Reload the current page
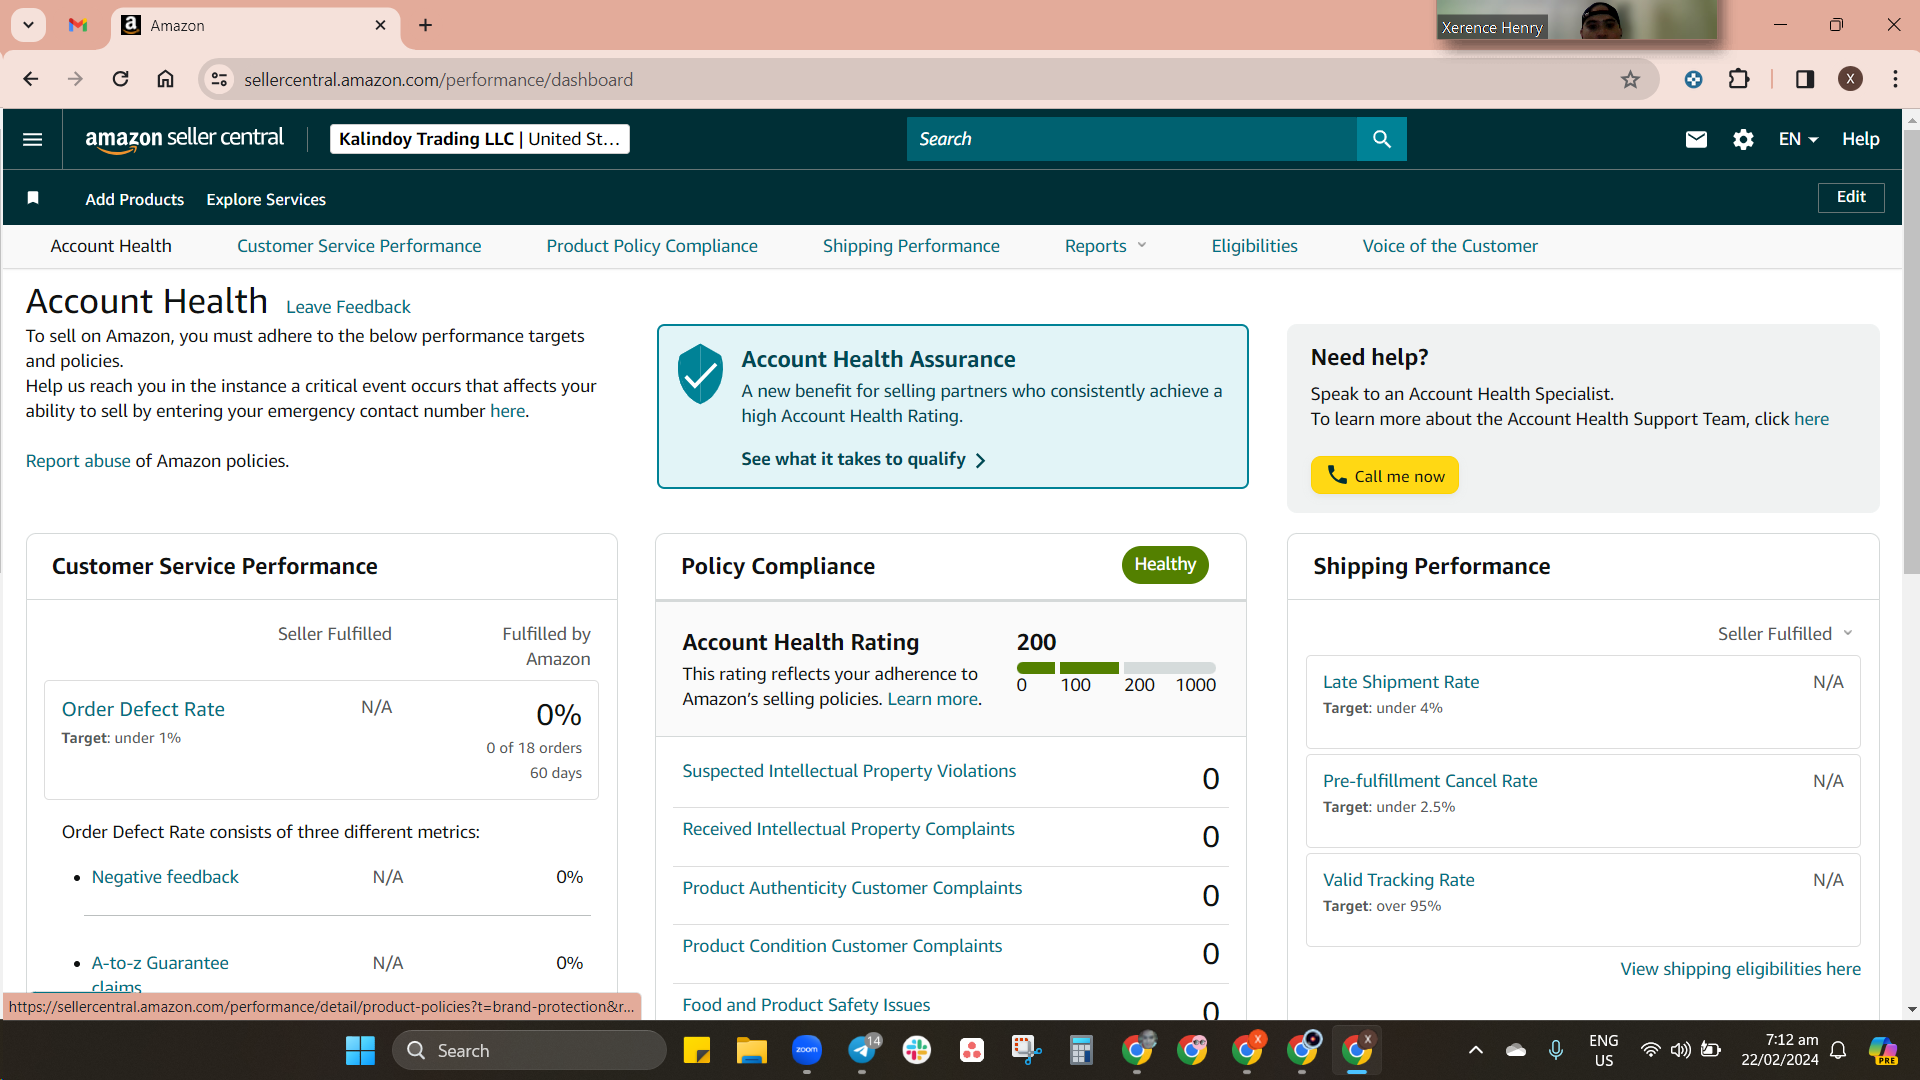1920x1080 pixels. [120, 79]
